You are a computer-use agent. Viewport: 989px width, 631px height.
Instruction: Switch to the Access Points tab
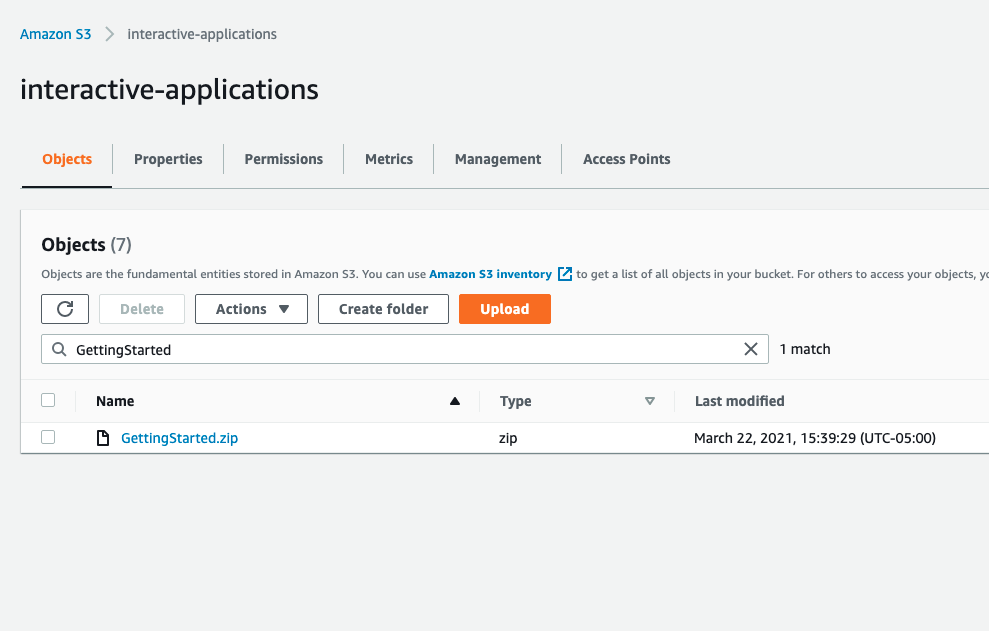tap(626, 159)
